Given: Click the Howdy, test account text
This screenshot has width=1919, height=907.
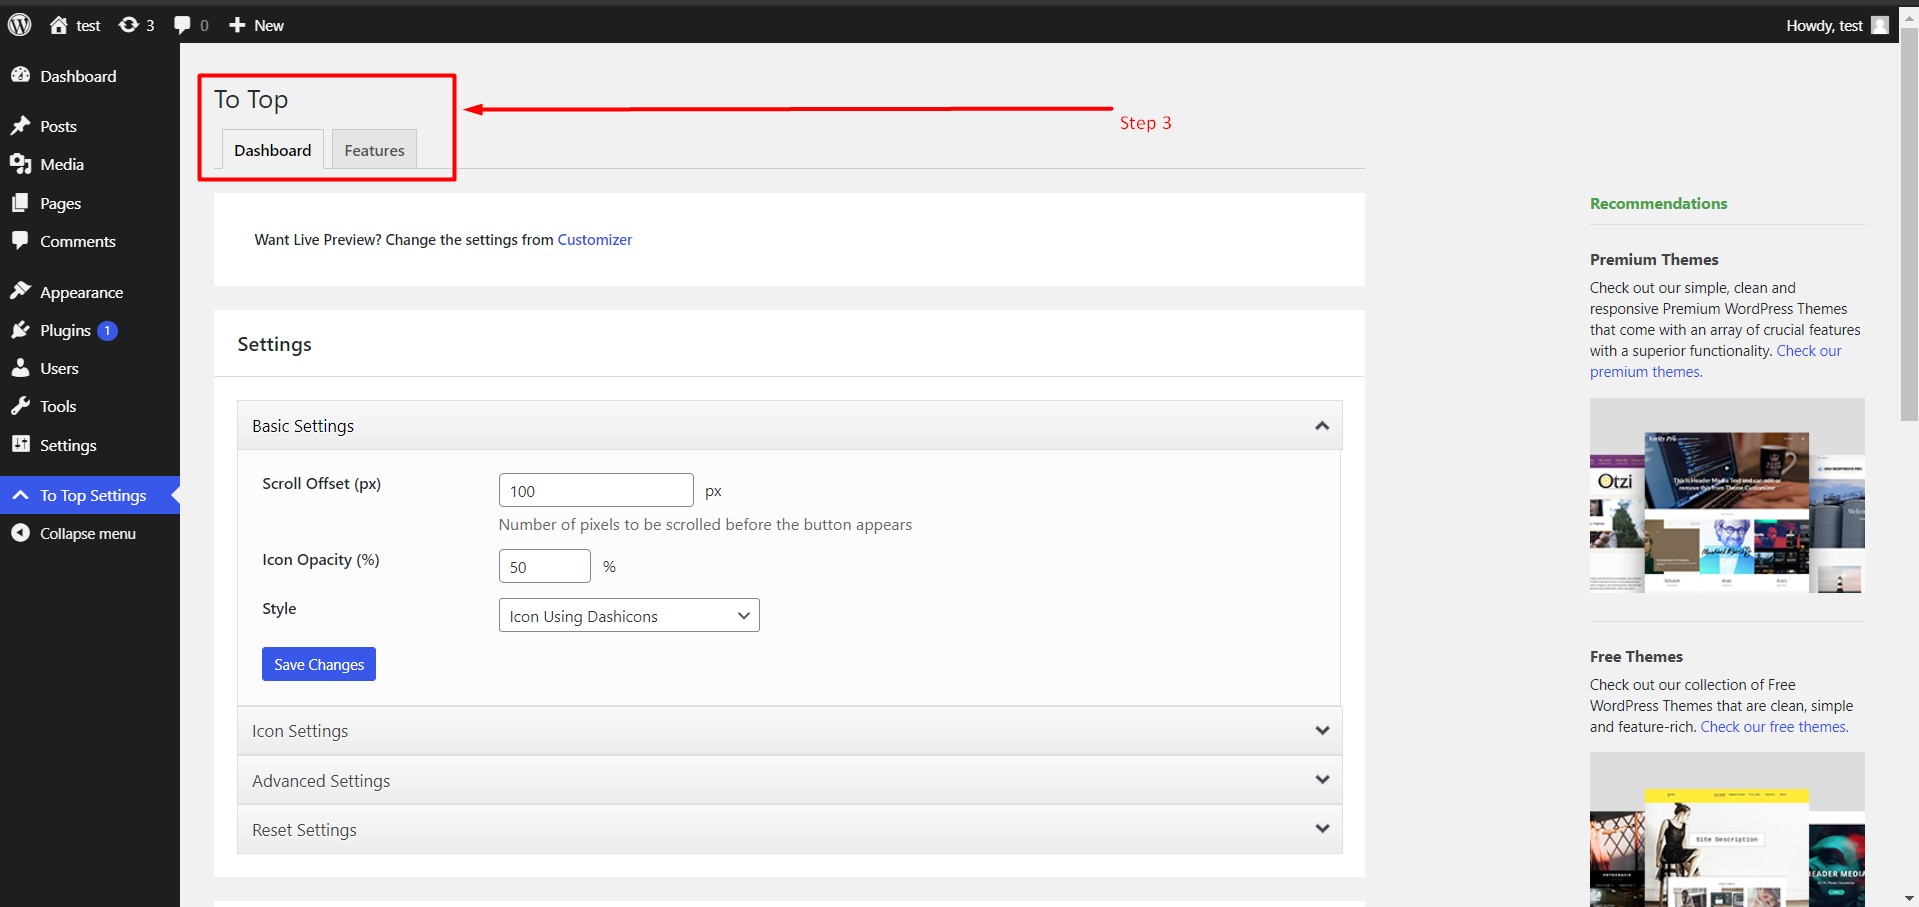Looking at the screenshot, I should point(1824,26).
